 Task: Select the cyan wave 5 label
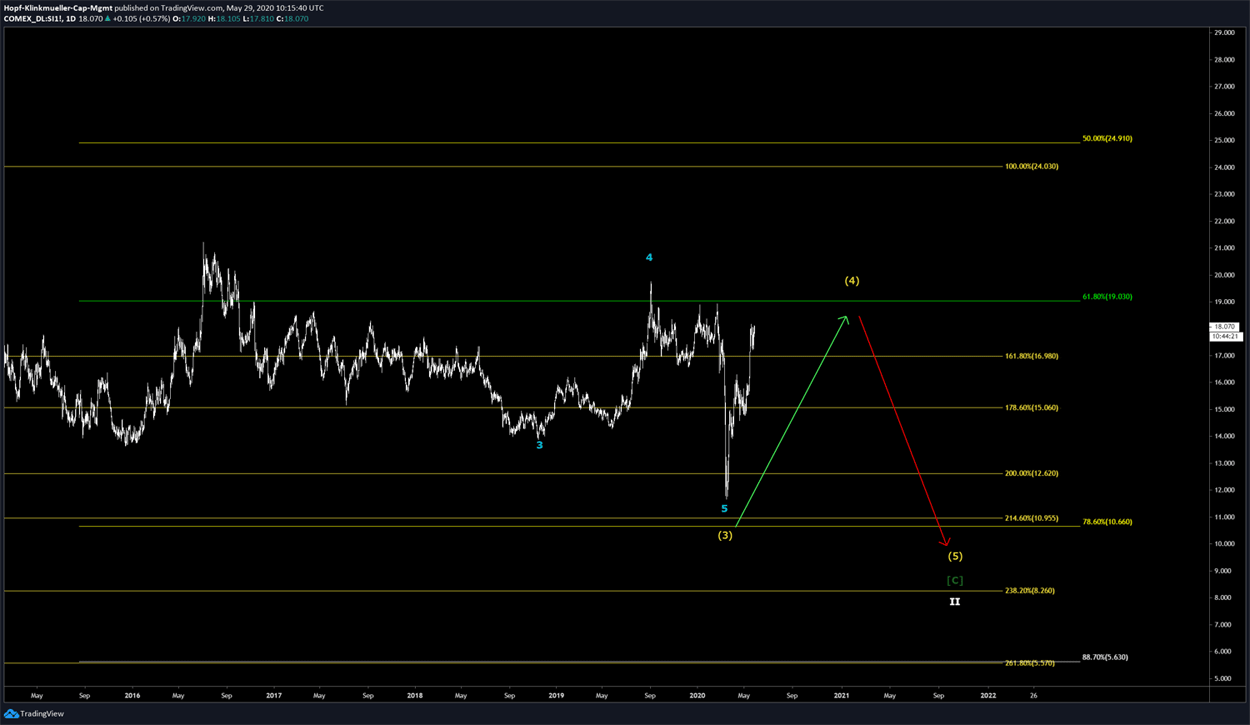coord(725,509)
